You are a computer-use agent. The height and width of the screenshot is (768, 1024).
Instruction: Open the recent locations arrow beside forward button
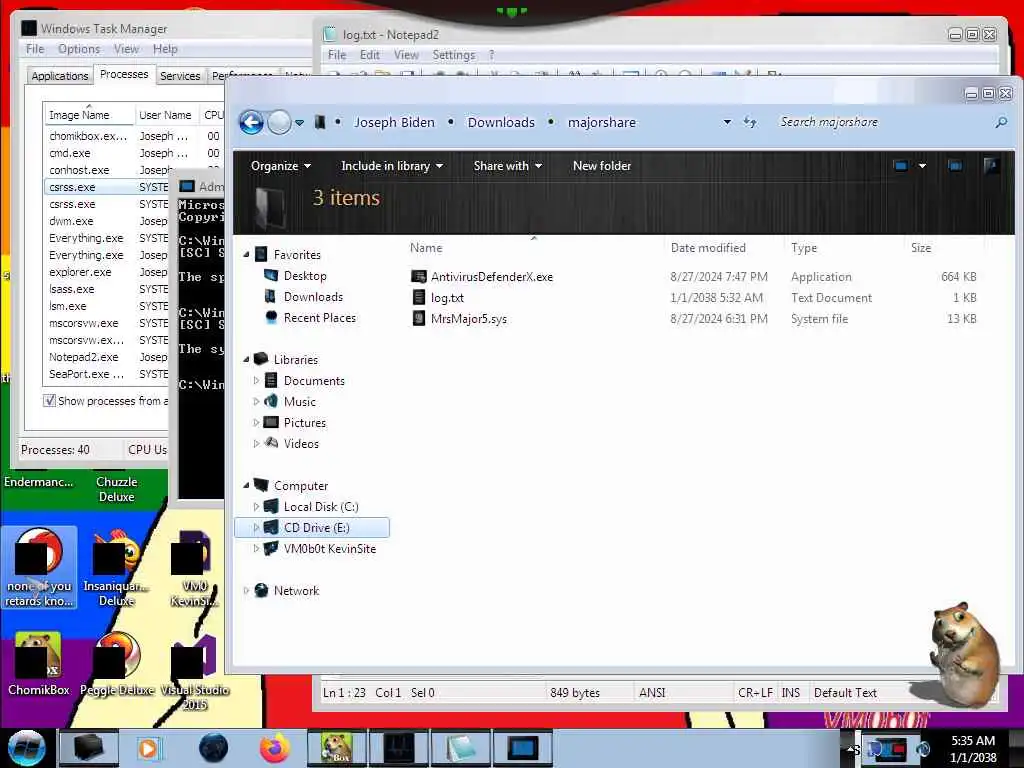pyautogui.click(x=299, y=122)
